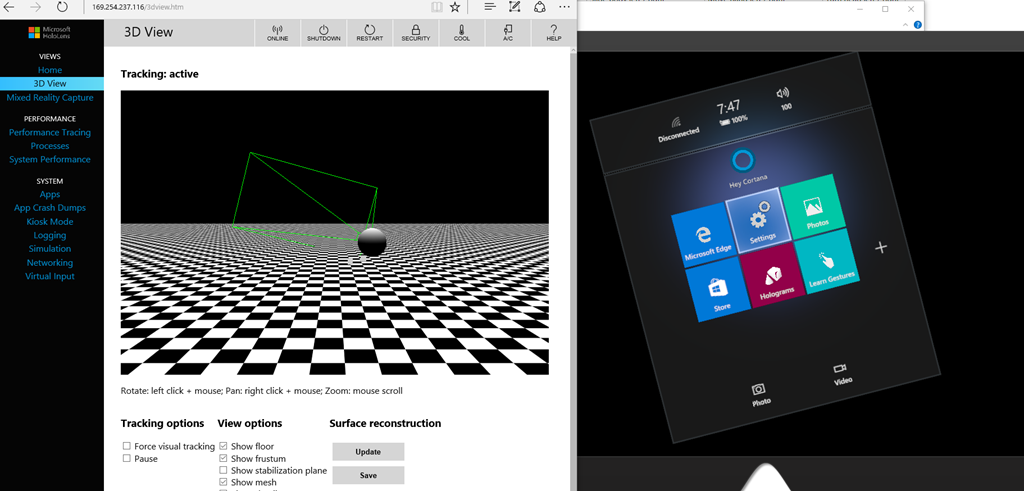Toggle the Pause tracking checkbox
This screenshot has height=491, width=1024.
(x=127, y=458)
